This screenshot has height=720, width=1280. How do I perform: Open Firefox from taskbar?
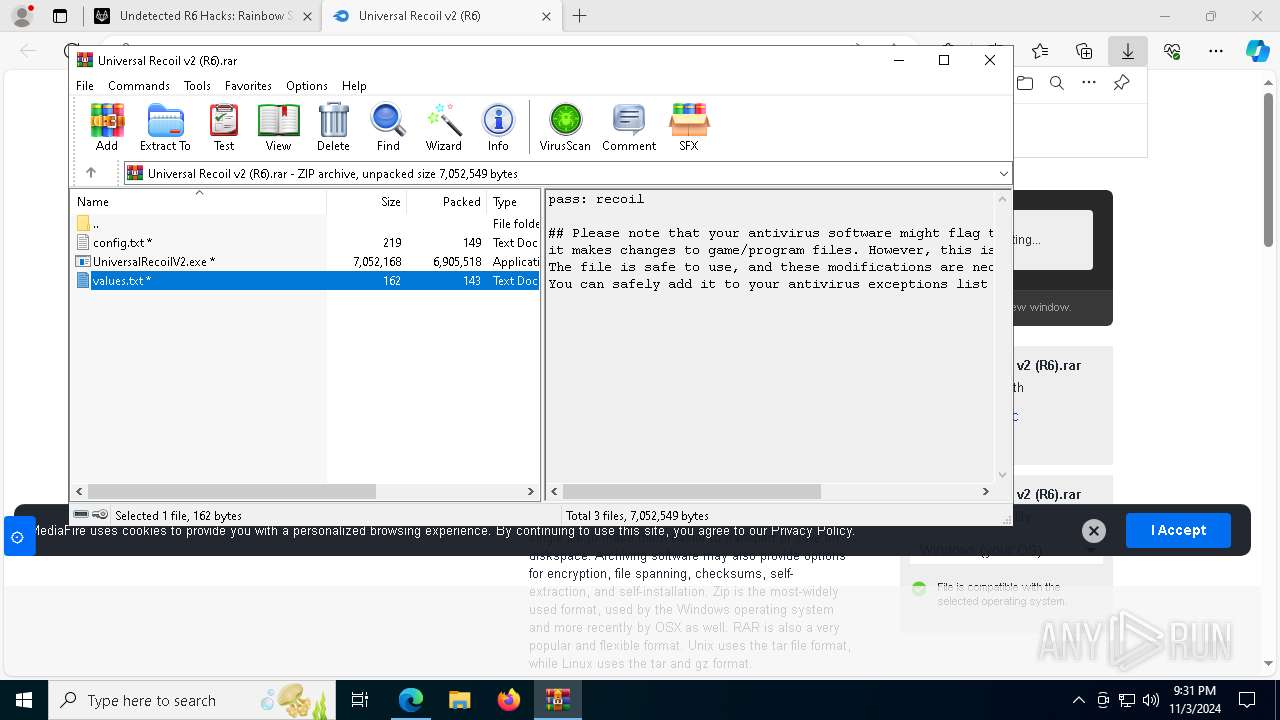509,700
